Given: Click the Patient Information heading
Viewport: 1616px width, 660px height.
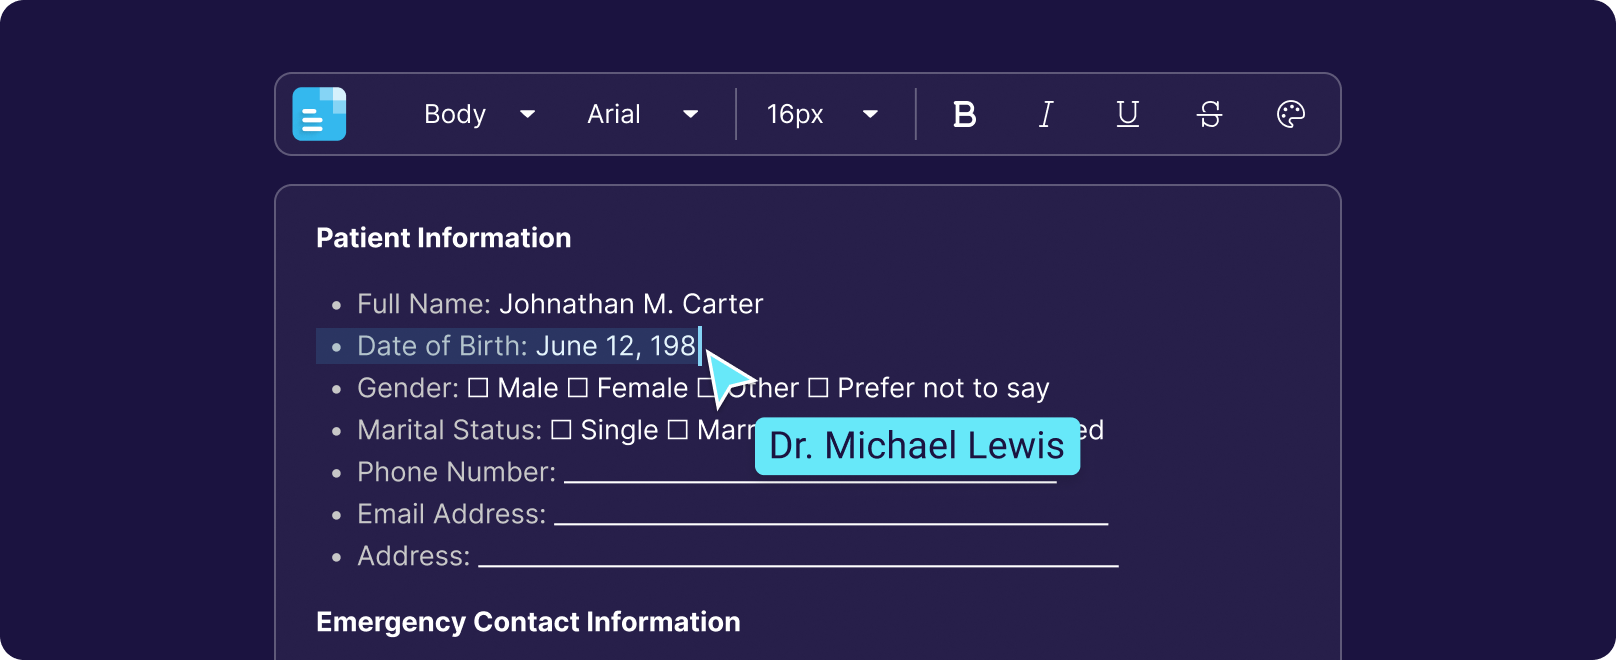Looking at the screenshot, I should point(443,238).
